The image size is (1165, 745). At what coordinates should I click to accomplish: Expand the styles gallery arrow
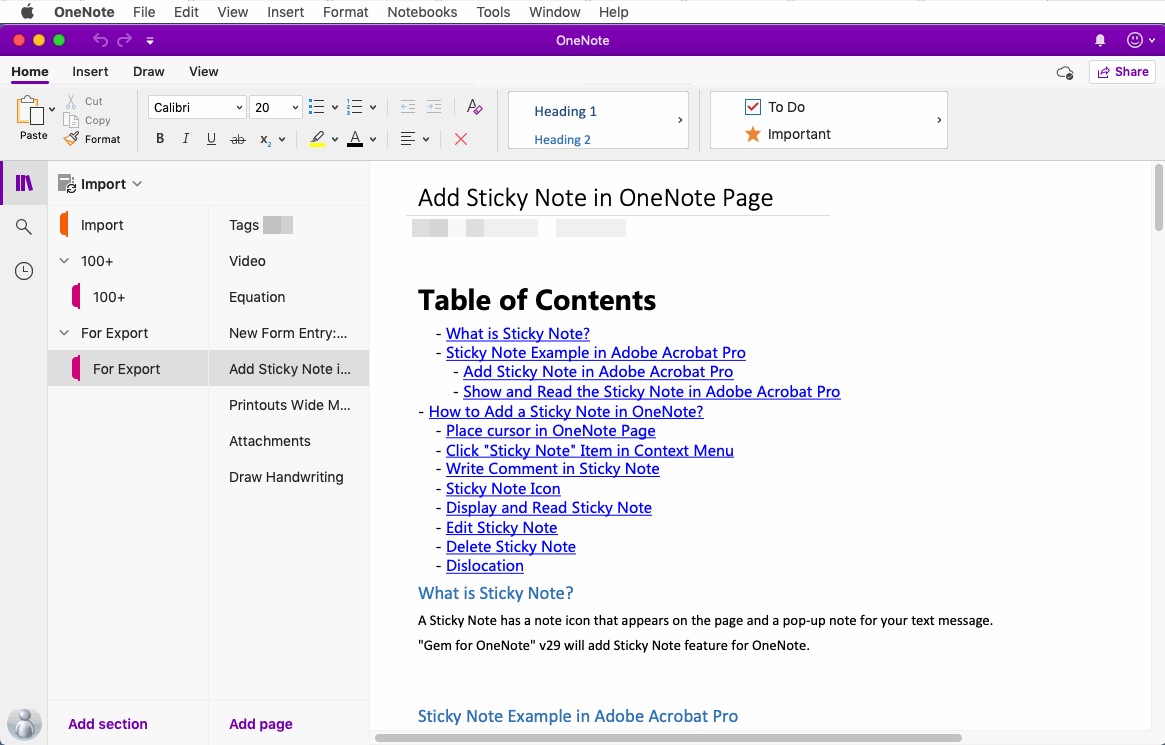tap(680, 120)
